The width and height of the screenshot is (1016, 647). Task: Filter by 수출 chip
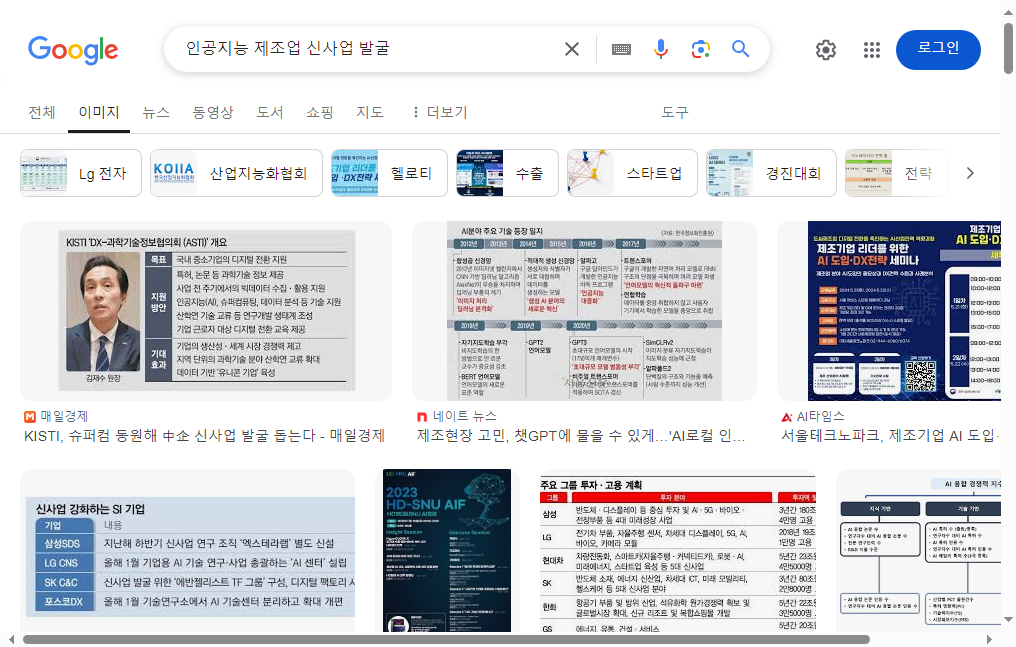pyautogui.click(x=507, y=173)
